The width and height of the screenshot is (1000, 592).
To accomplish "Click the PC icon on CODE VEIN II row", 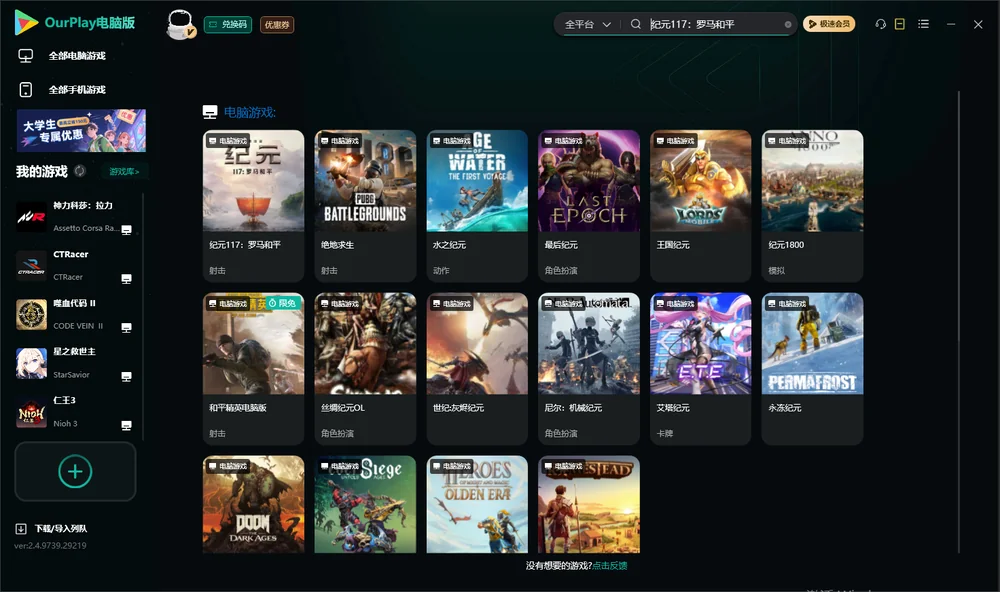I will click(x=126, y=328).
